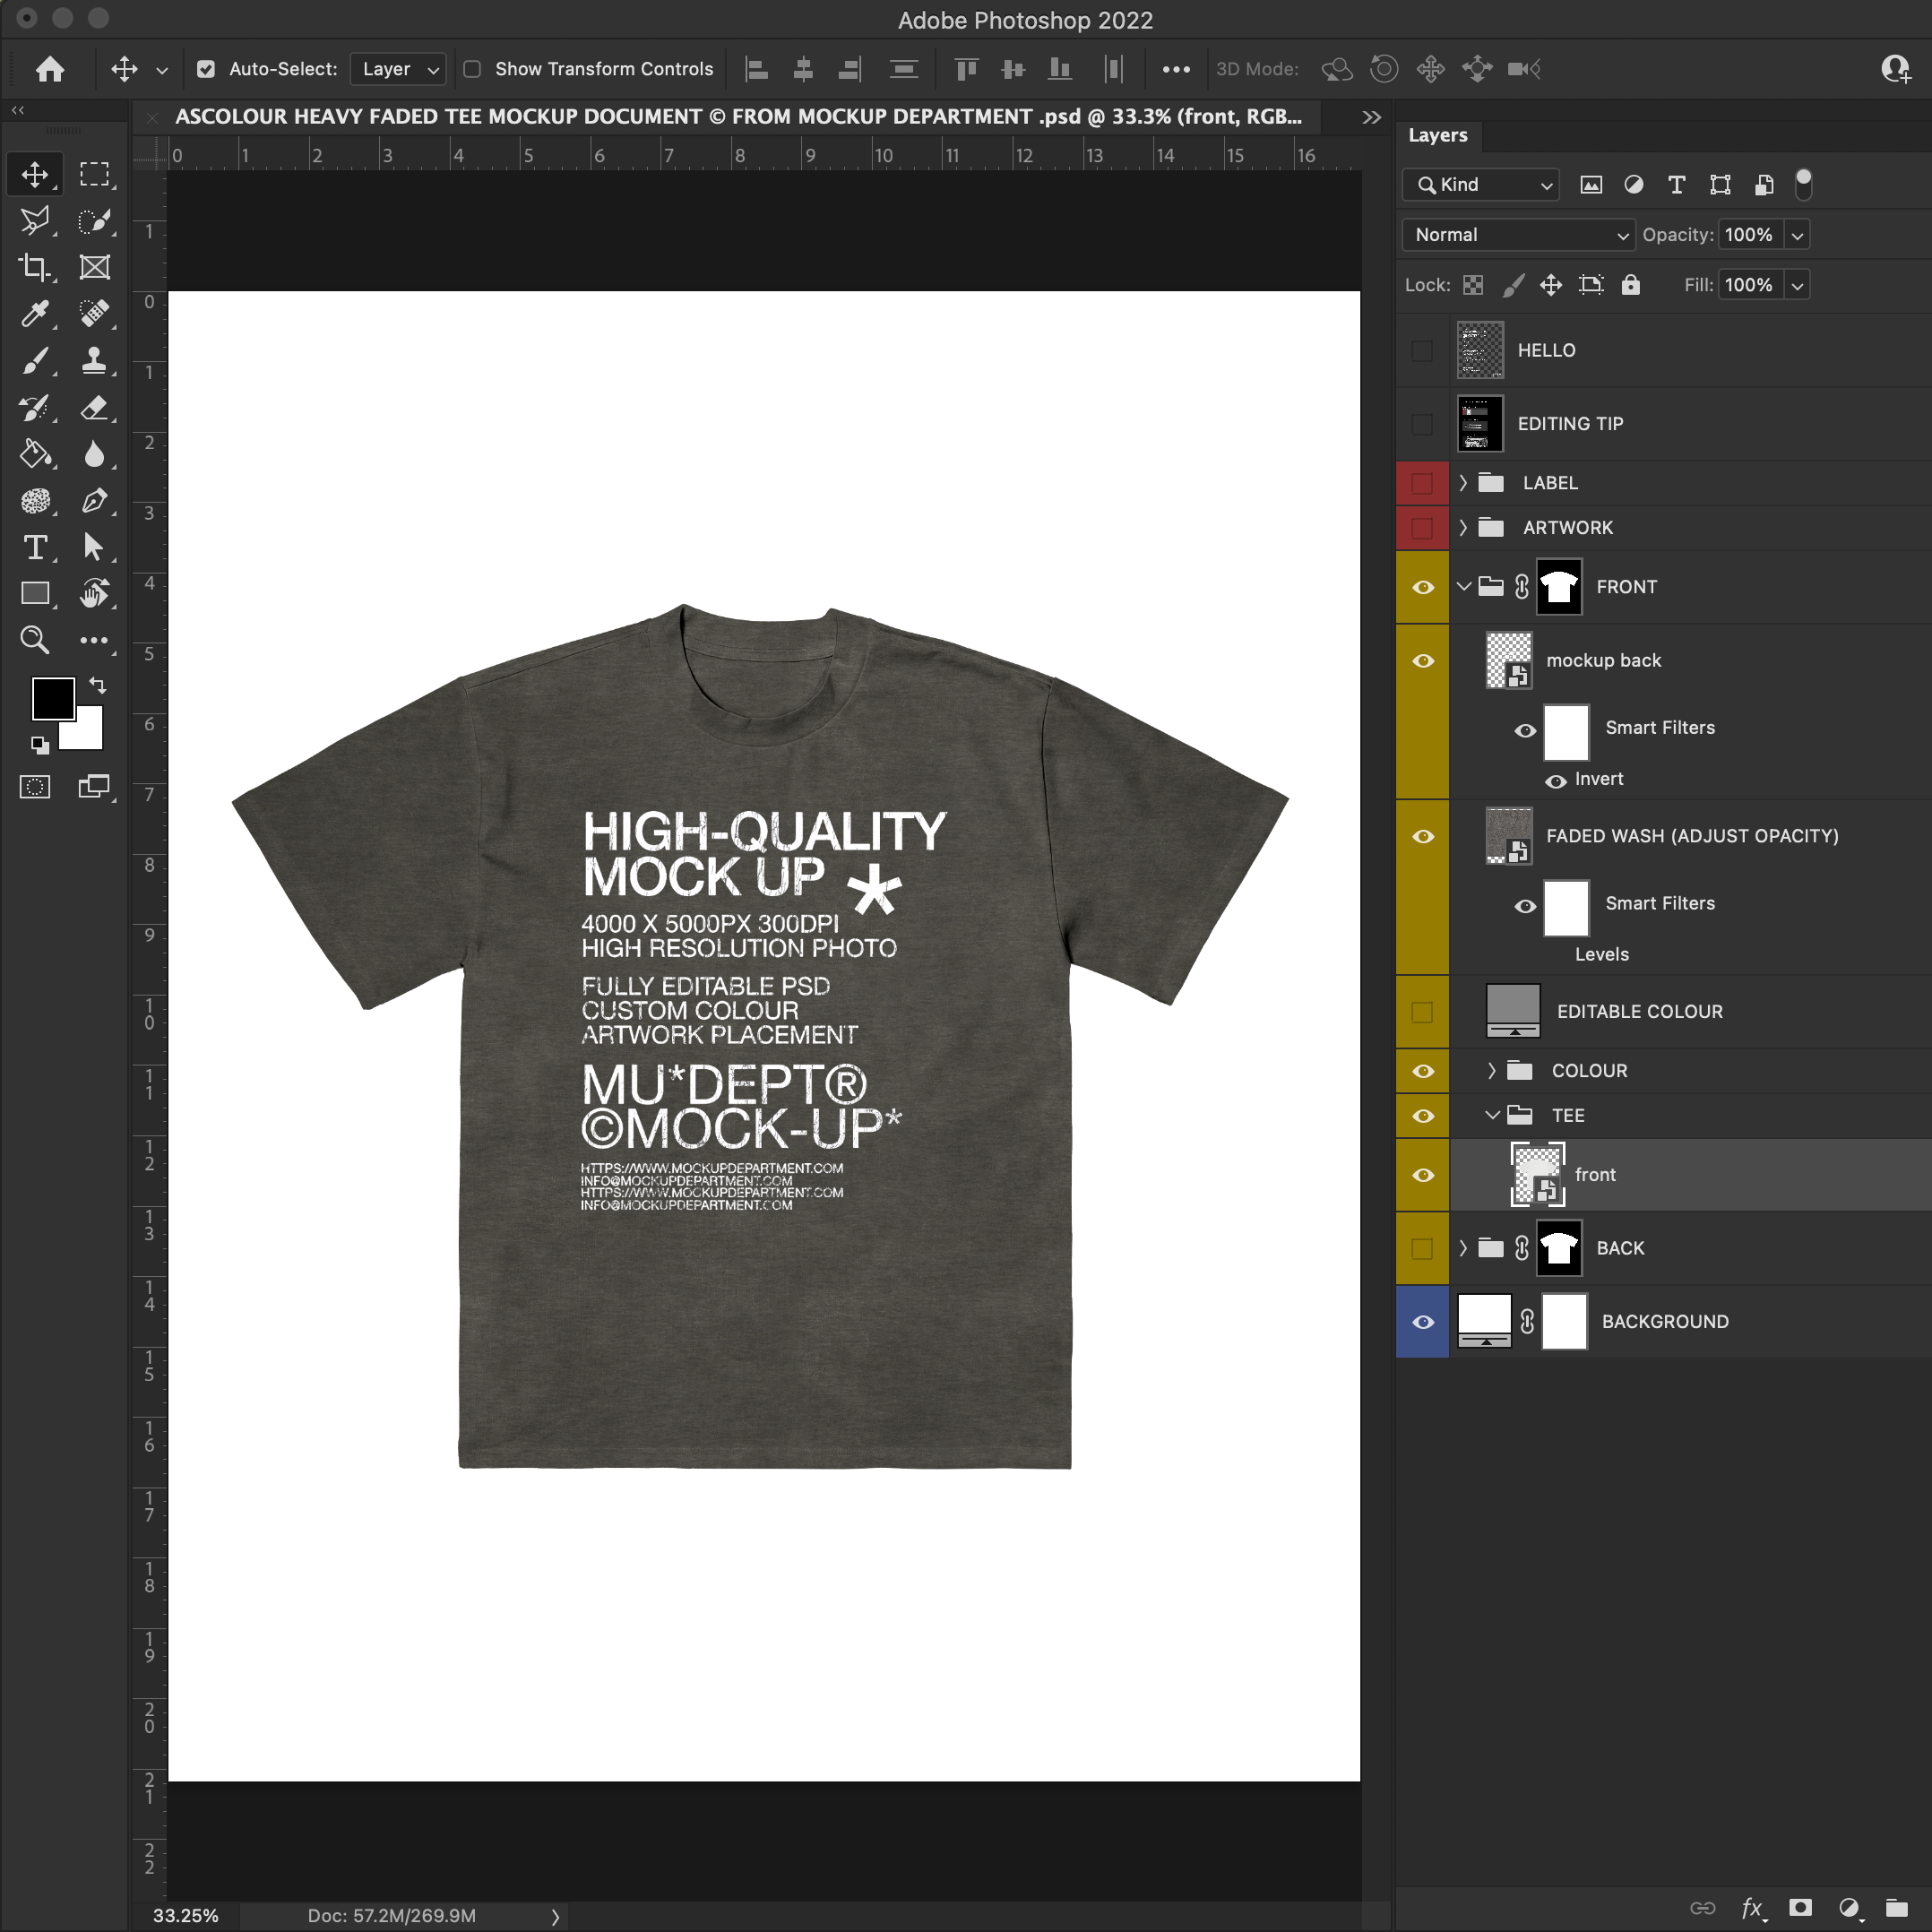This screenshot has height=1932, width=1932.
Task: Click the Add layer style fx icon
Action: (x=1751, y=1907)
